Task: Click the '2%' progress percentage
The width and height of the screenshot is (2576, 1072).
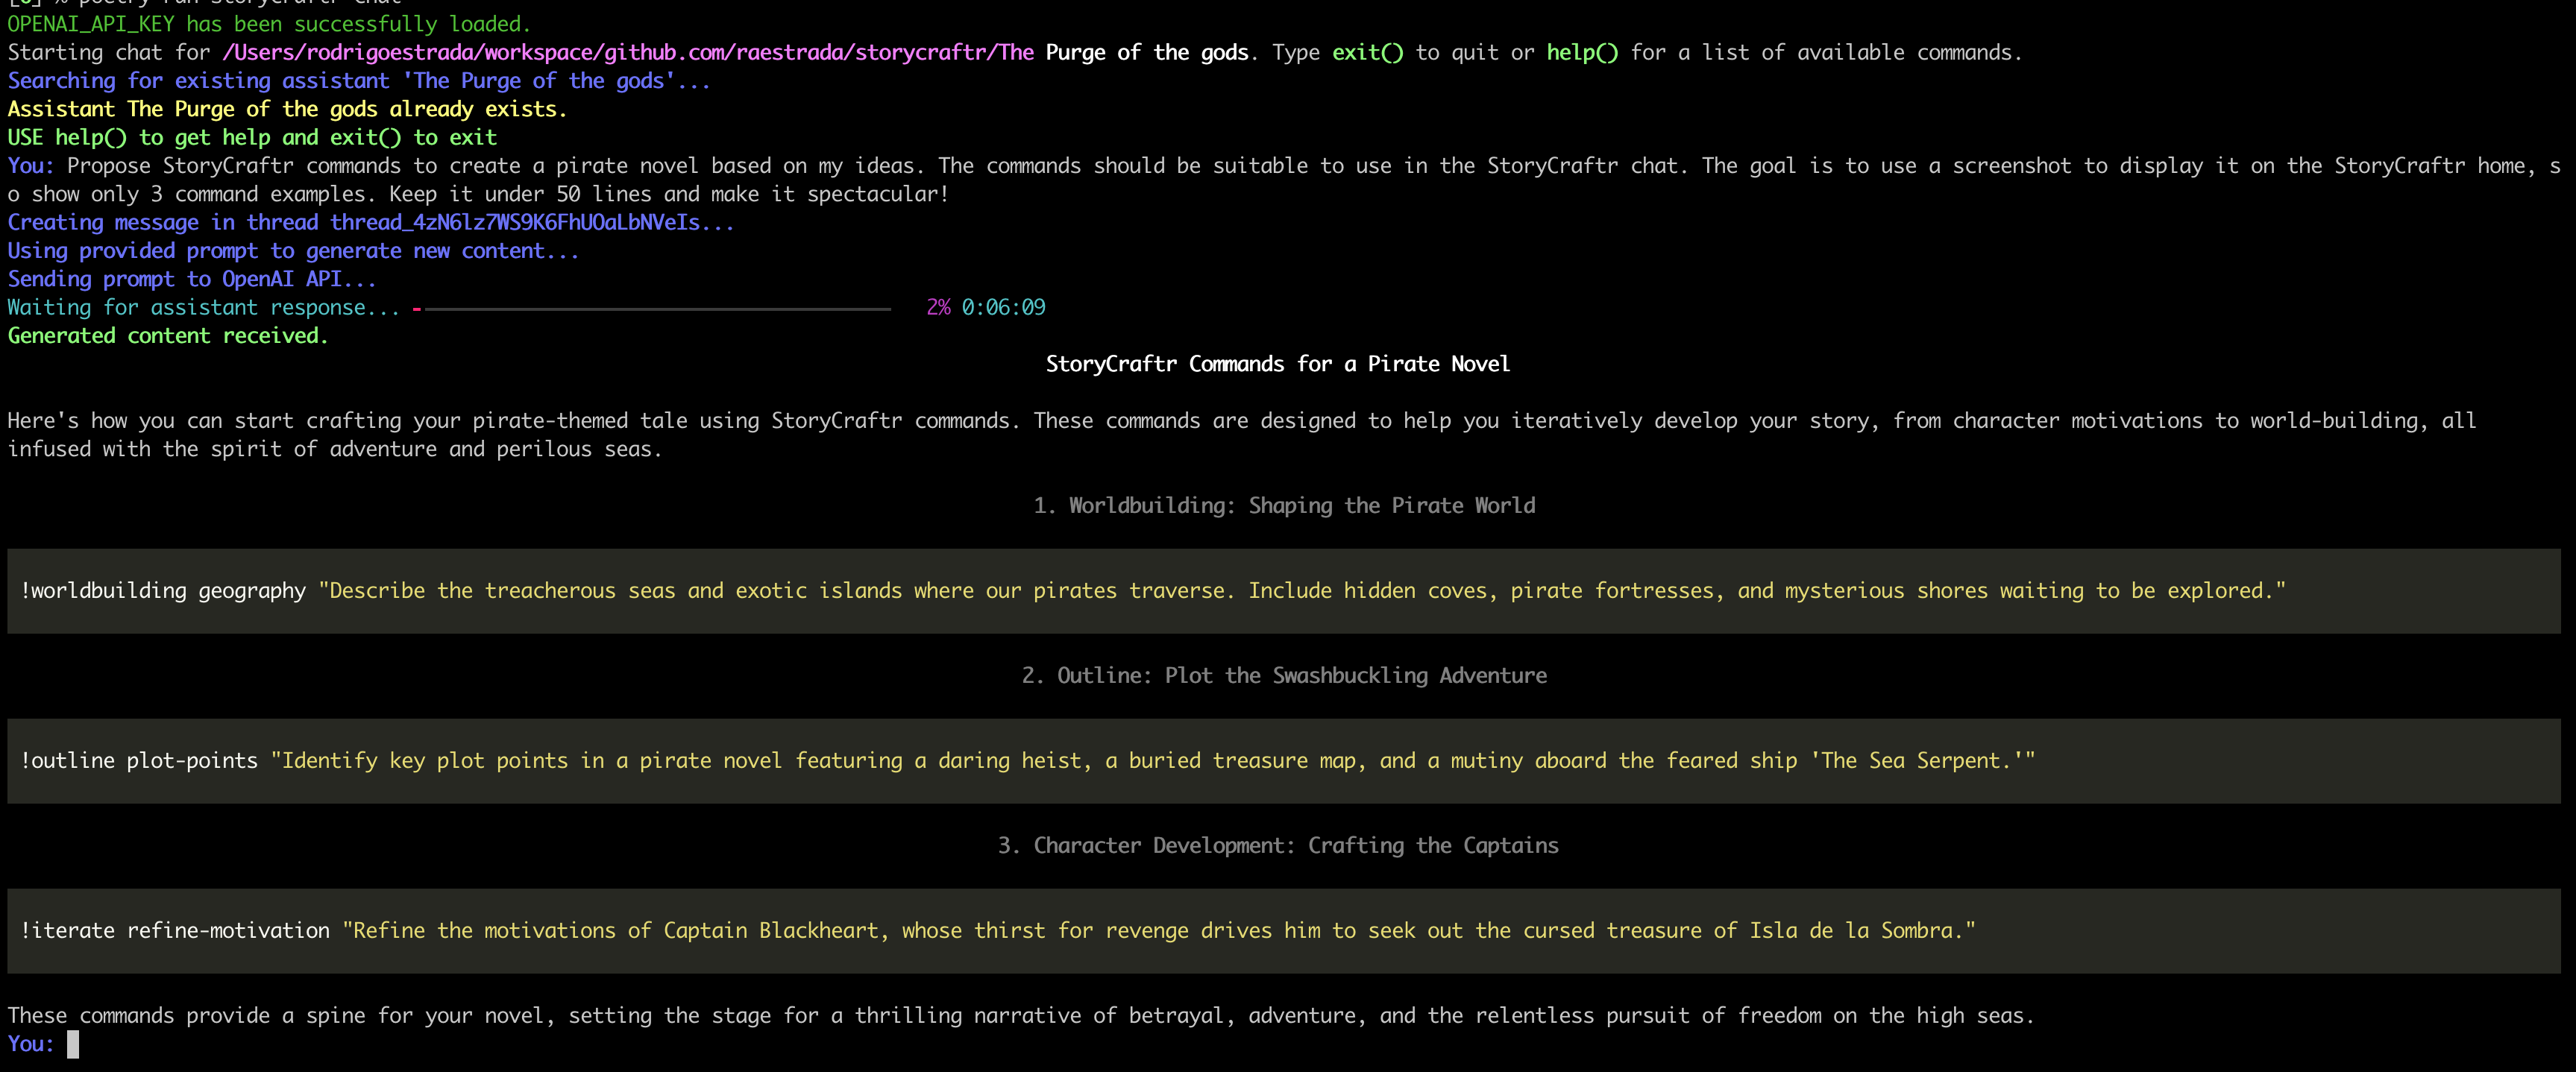Action: 938,307
